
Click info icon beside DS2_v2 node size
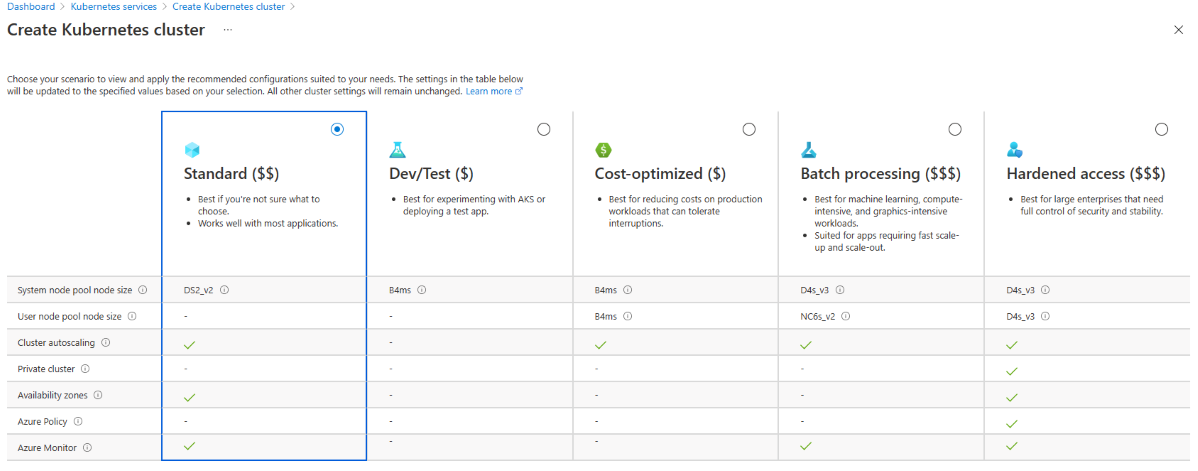point(225,291)
